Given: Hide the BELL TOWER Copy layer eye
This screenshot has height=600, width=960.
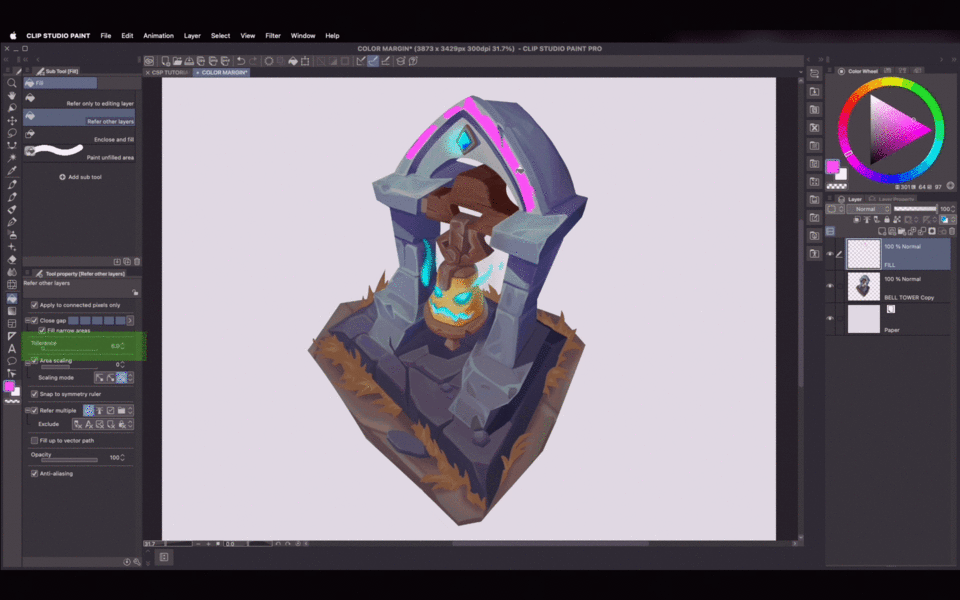Looking at the screenshot, I should coord(830,286).
